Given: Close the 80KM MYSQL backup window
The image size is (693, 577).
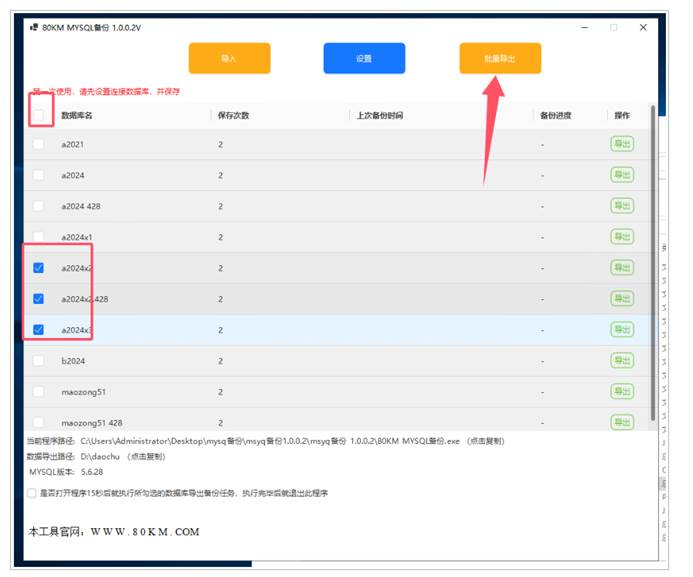Looking at the screenshot, I should tap(643, 27).
